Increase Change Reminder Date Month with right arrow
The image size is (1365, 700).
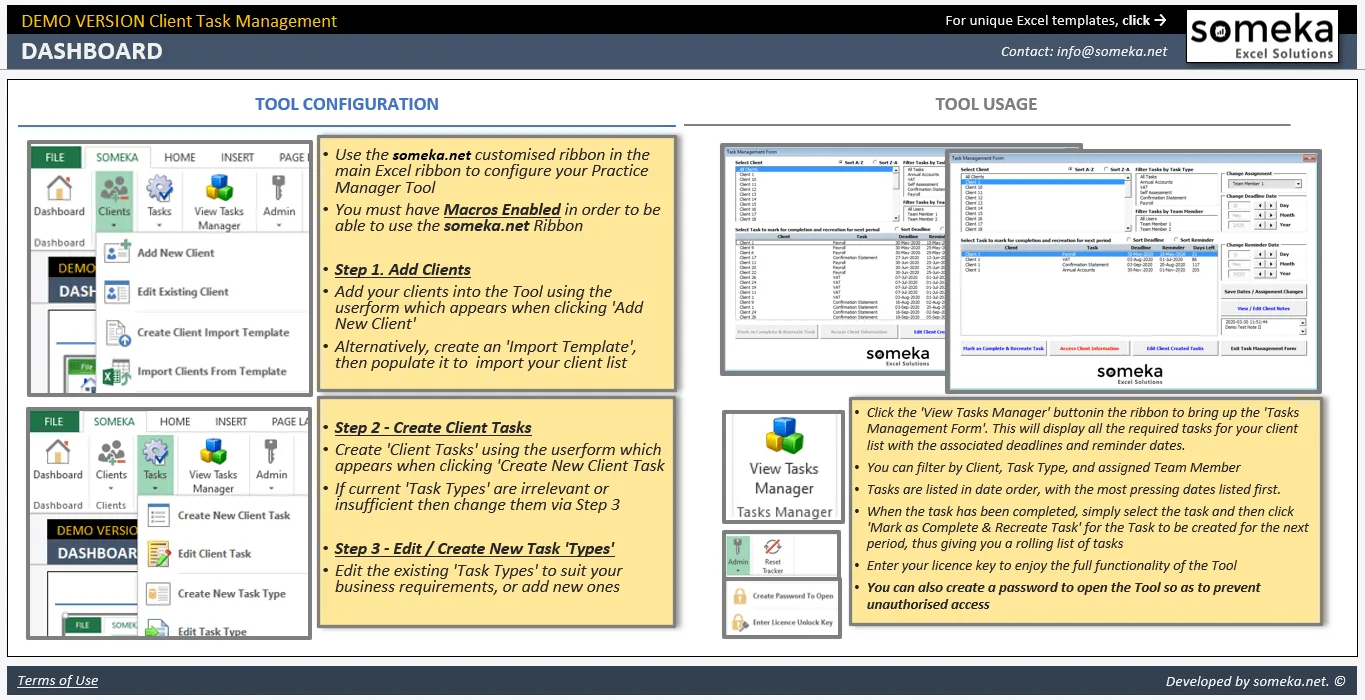coord(1271,264)
